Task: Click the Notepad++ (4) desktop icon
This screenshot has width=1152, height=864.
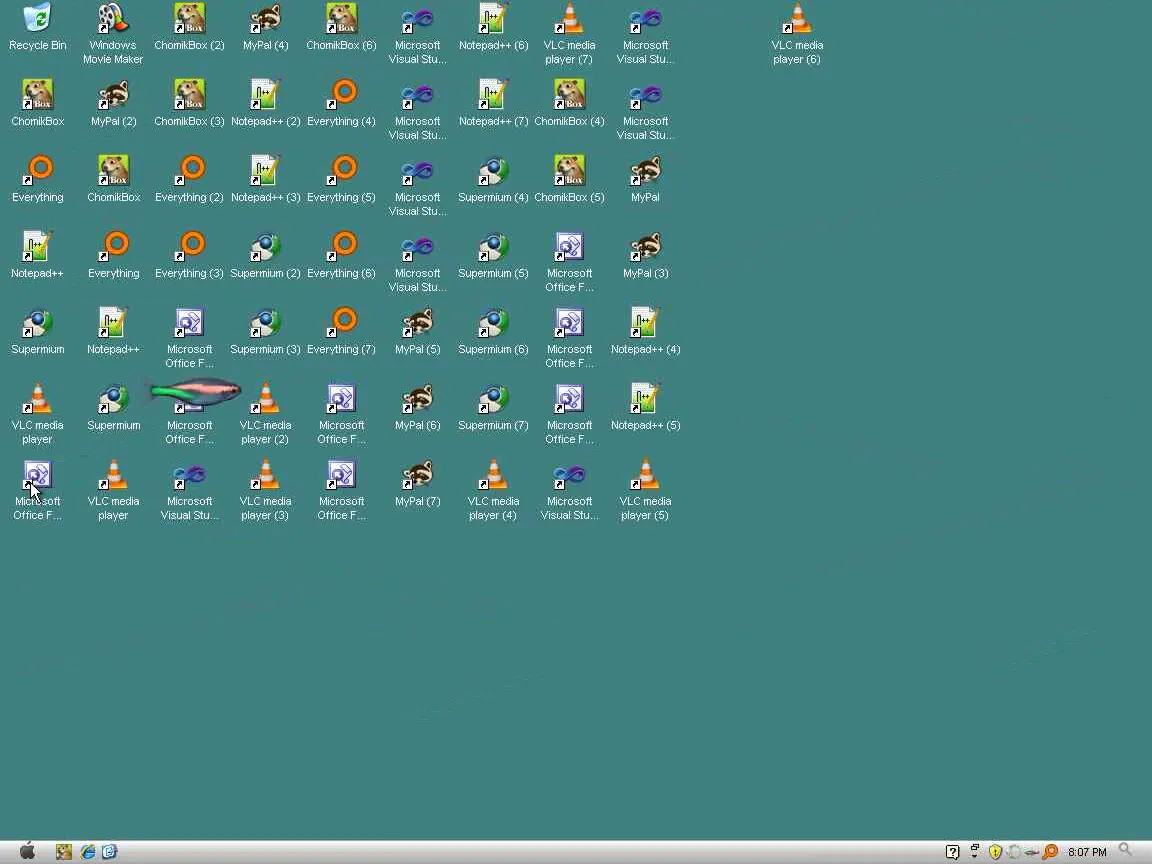Action: [x=645, y=332]
